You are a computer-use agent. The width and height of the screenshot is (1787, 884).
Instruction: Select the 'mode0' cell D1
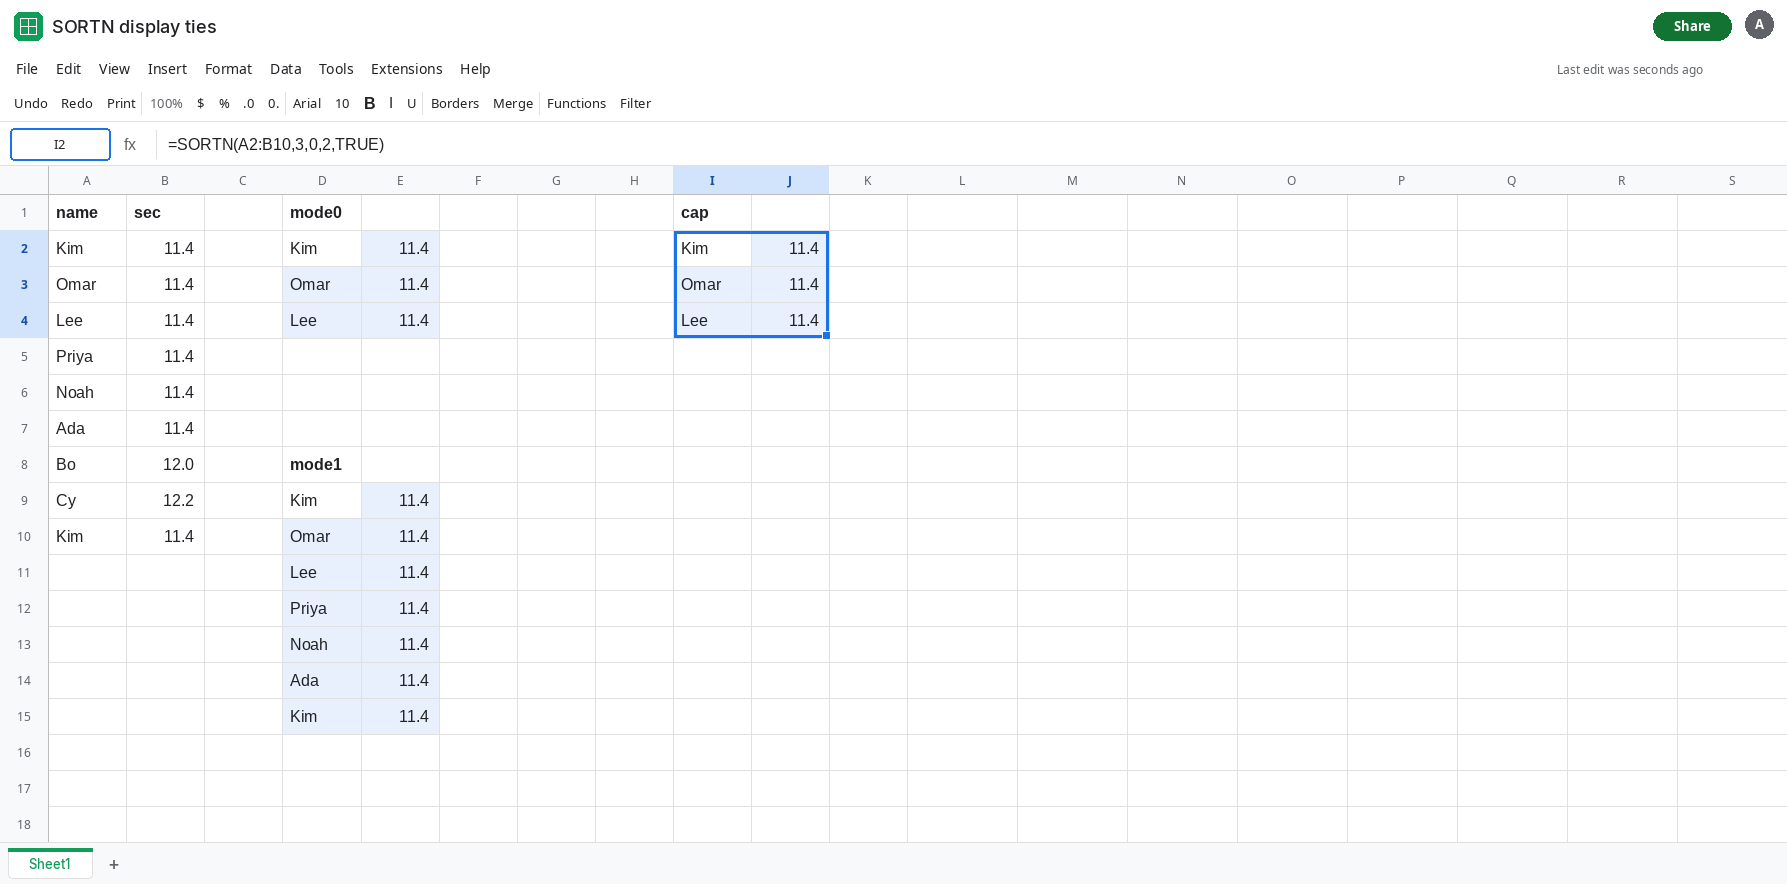coord(322,213)
